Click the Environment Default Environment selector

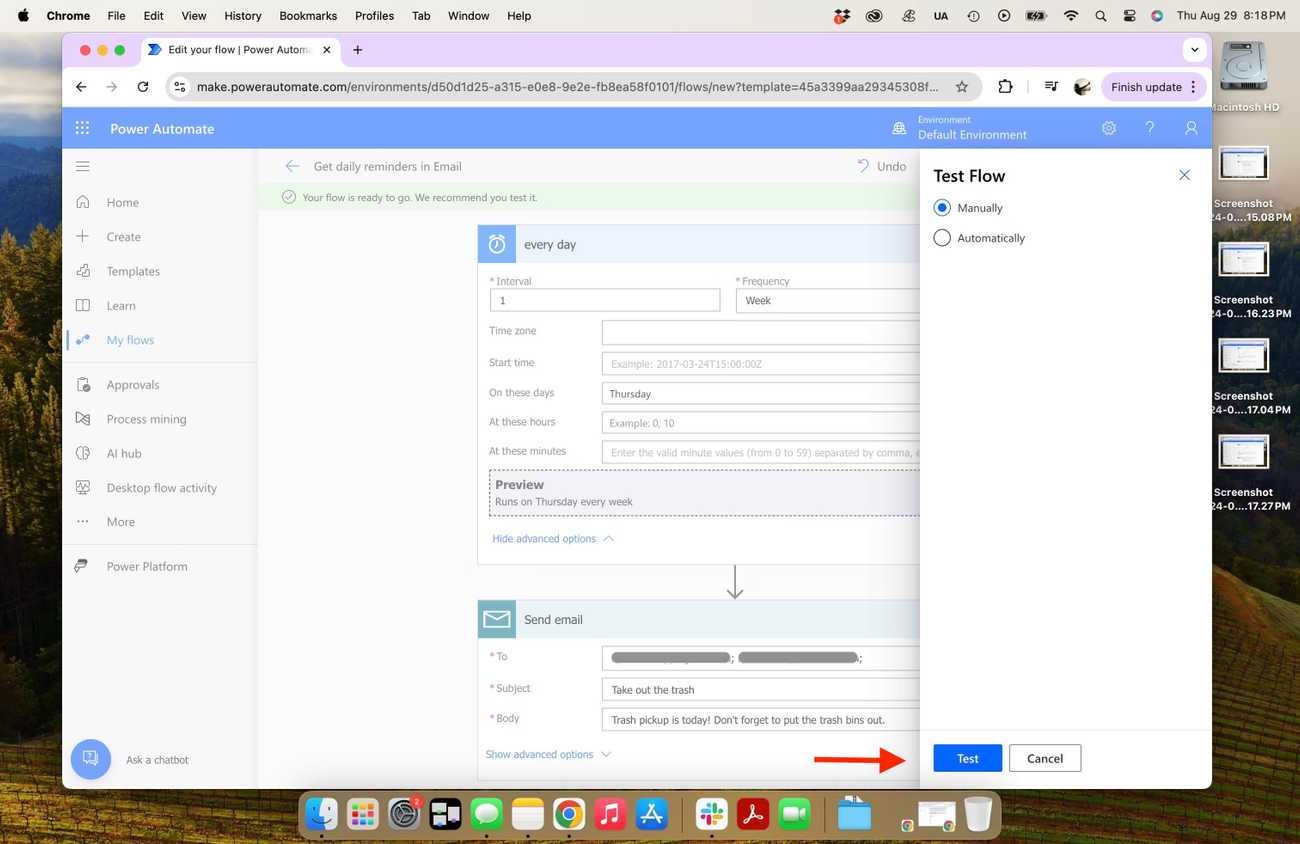(959, 128)
